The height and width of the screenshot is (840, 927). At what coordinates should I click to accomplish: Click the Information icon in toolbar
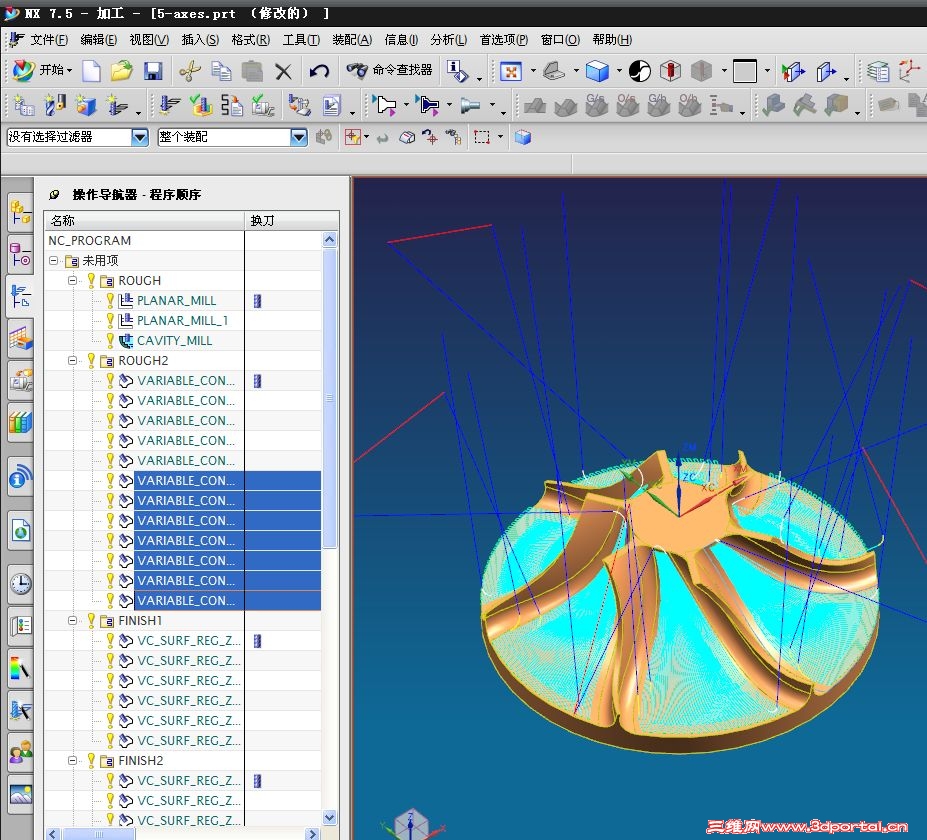(x=458, y=72)
